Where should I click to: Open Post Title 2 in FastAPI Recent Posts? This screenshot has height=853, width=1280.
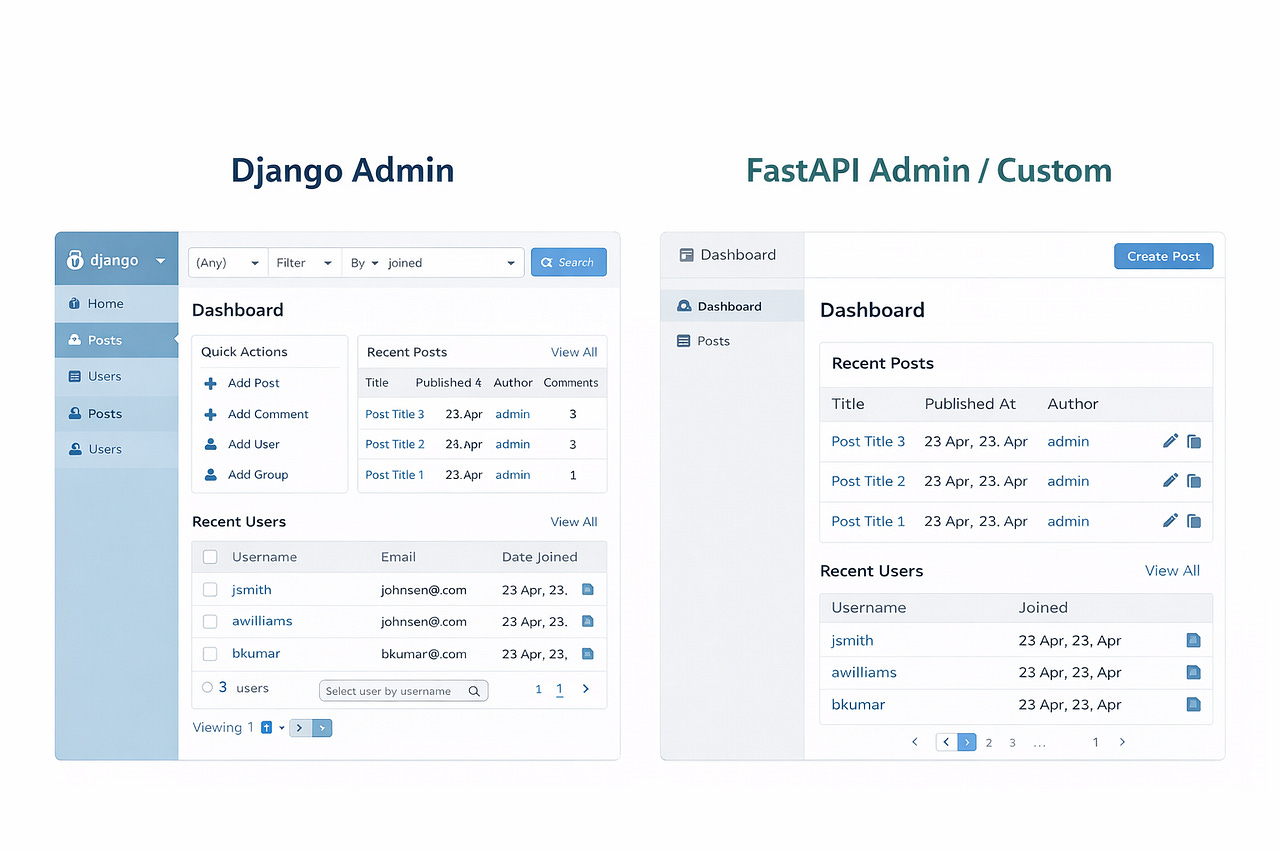(x=868, y=481)
